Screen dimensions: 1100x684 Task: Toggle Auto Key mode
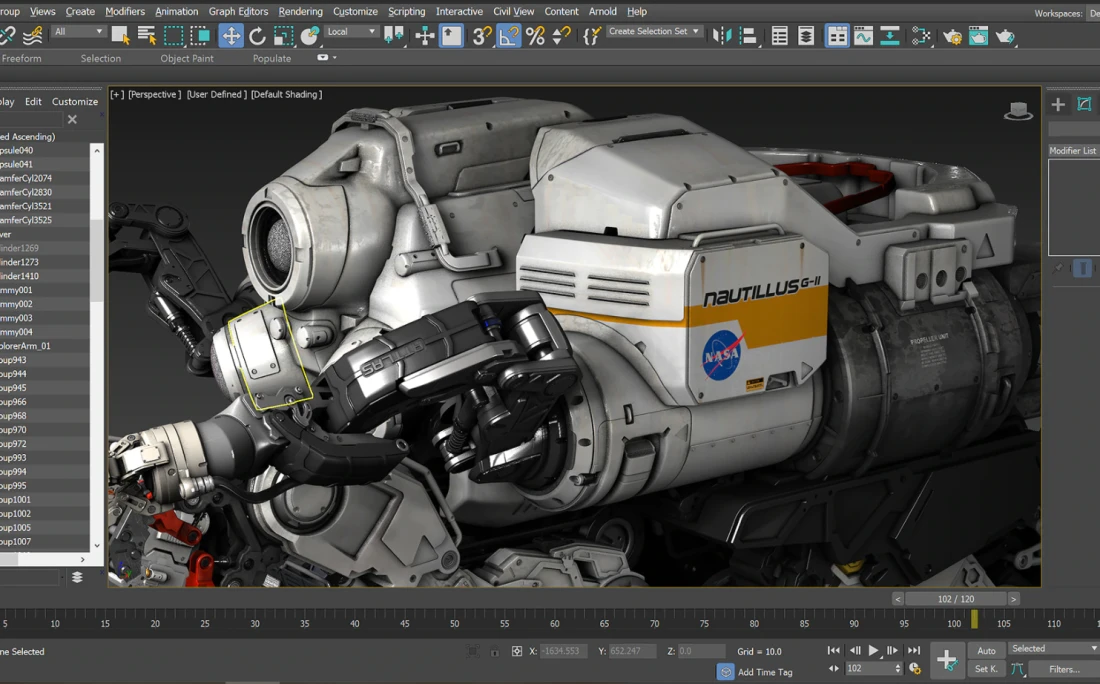(986, 650)
